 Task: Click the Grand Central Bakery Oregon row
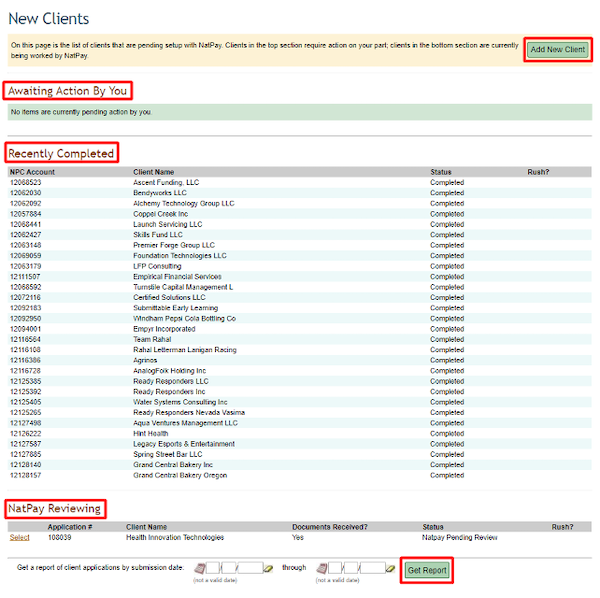[x=182, y=475]
